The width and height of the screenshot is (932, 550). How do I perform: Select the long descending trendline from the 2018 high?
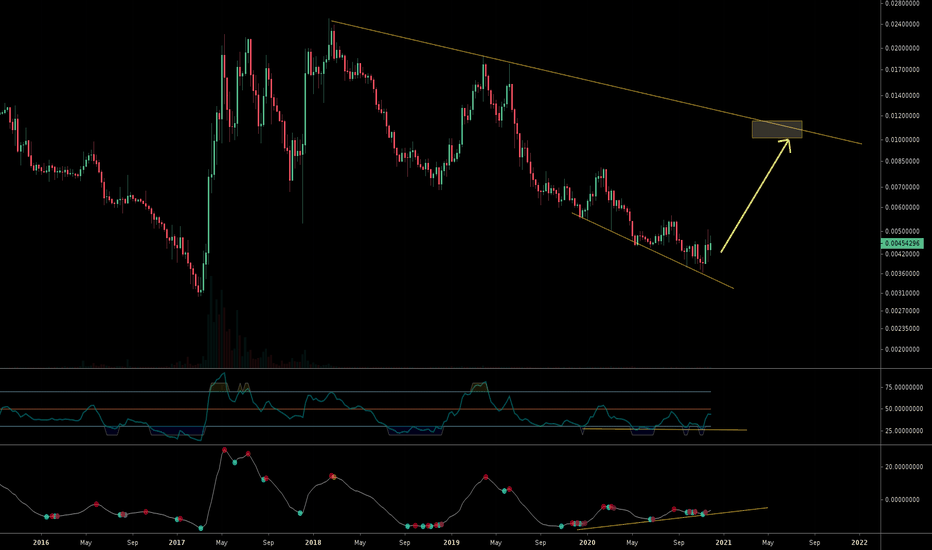[x=596, y=82]
